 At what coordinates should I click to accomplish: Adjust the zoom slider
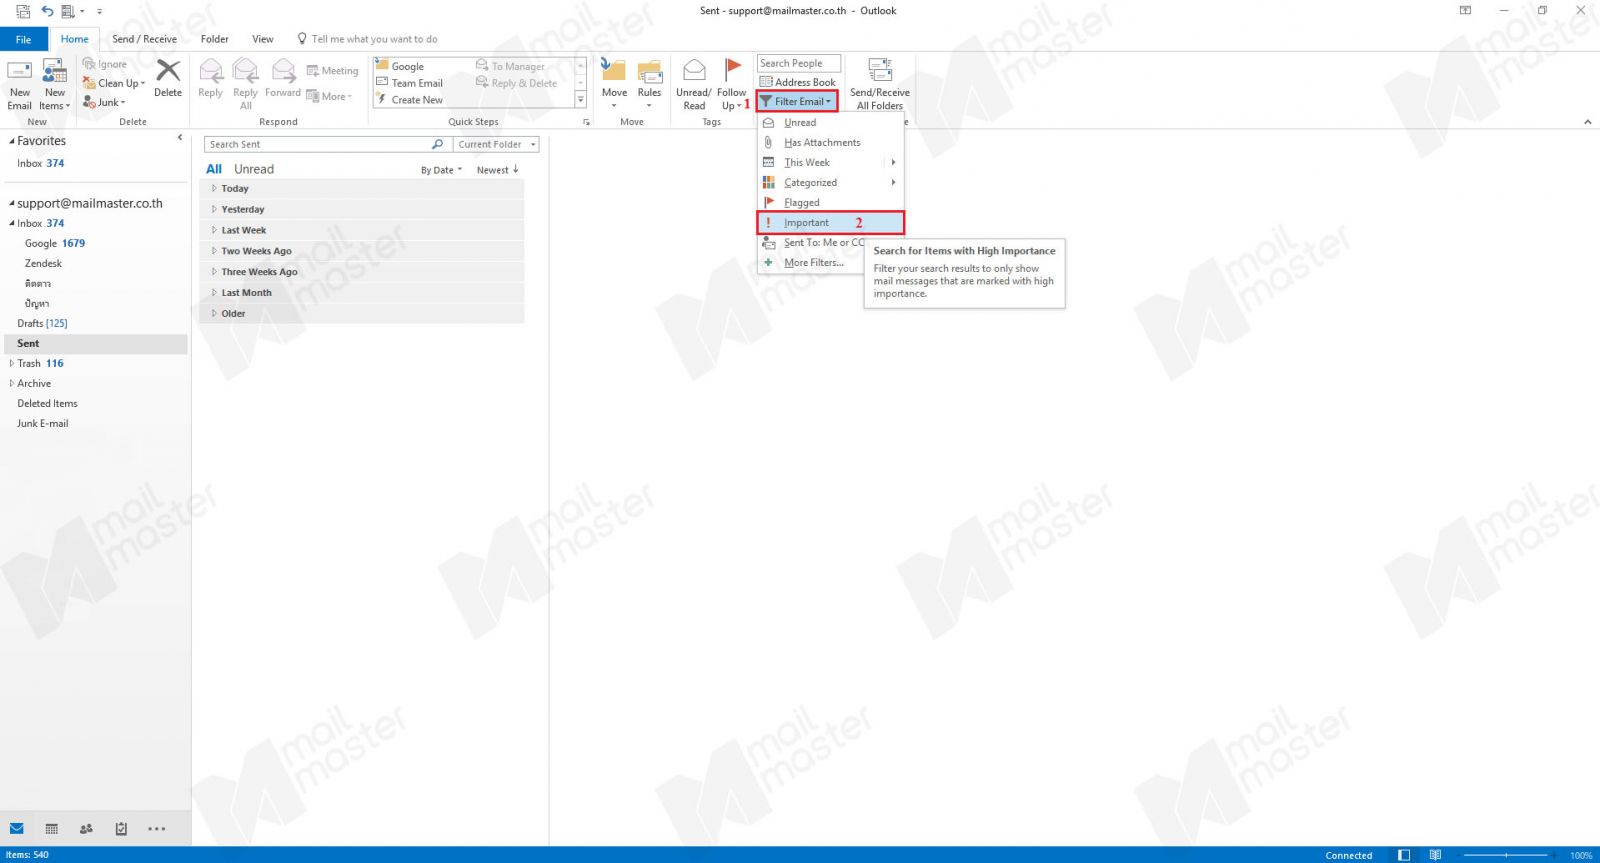pyautogui.click(x=1506, y=855)
